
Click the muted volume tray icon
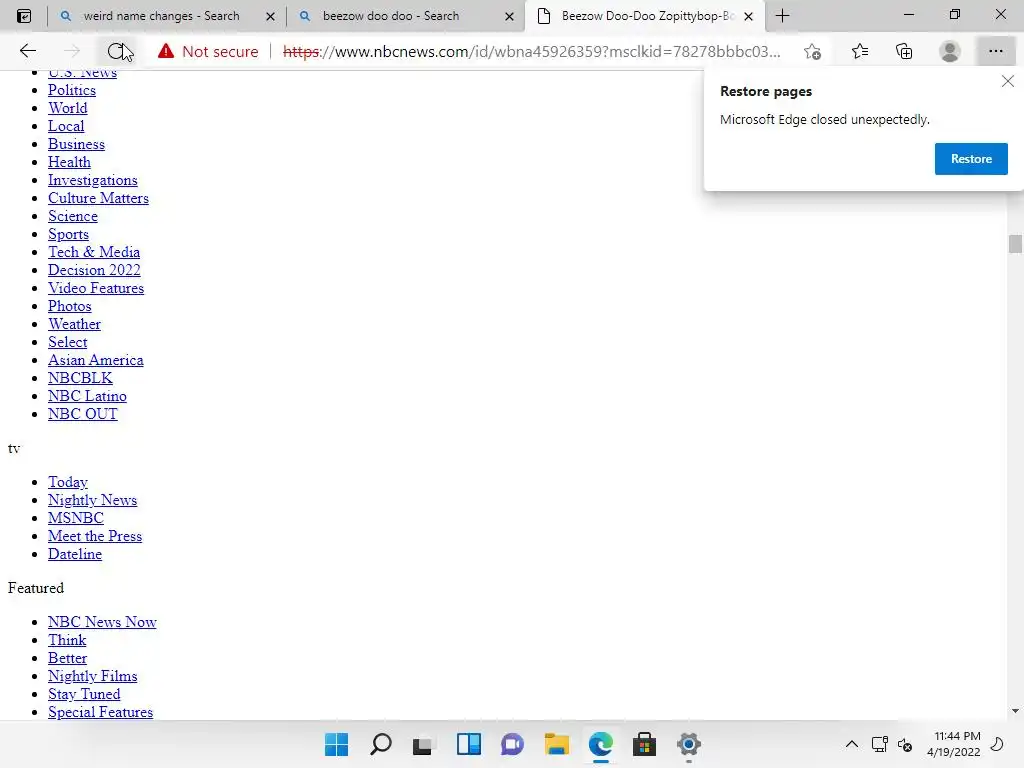click(905, 744)
